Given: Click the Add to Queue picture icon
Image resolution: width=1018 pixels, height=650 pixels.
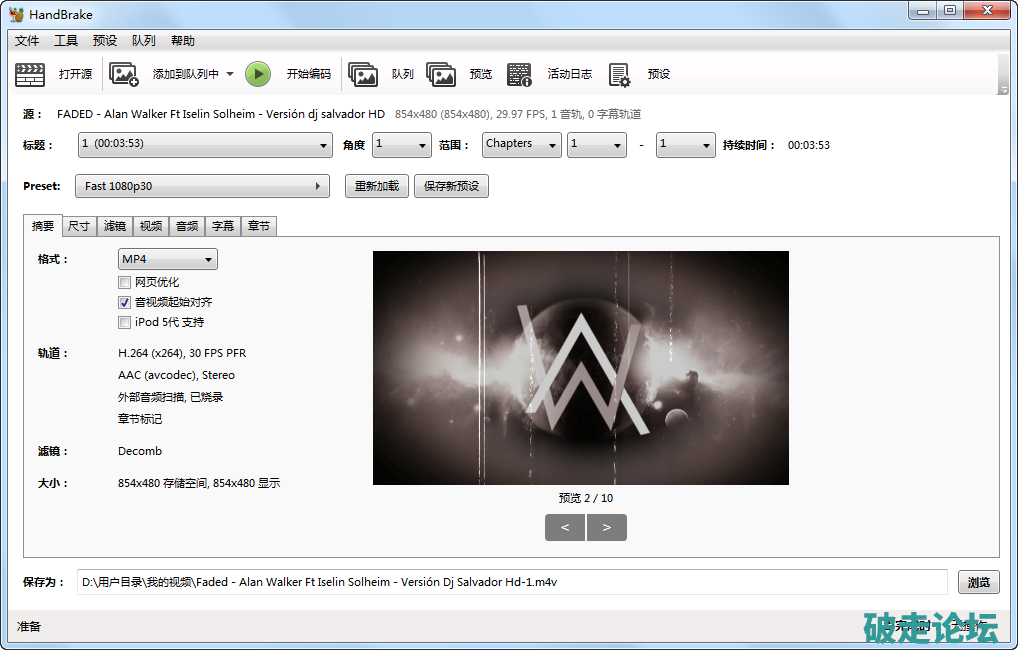Looking at the screenshot, I should 124,74.
